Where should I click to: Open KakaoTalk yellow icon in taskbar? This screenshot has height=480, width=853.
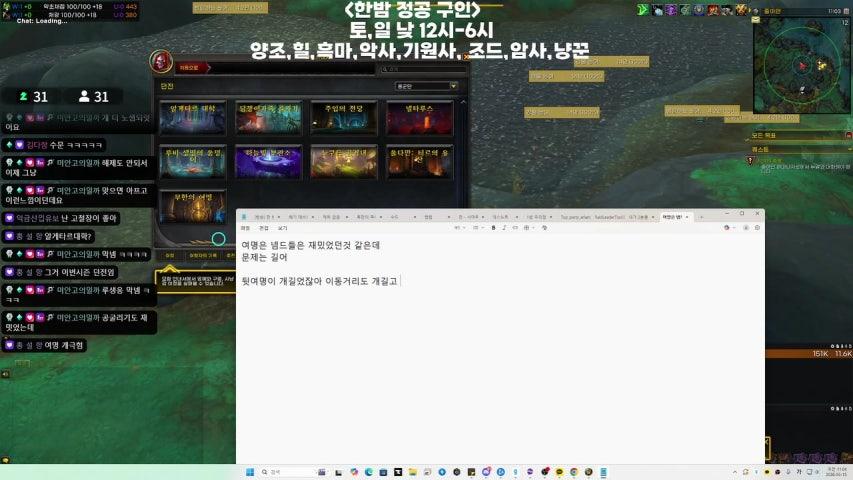[559, 472]
